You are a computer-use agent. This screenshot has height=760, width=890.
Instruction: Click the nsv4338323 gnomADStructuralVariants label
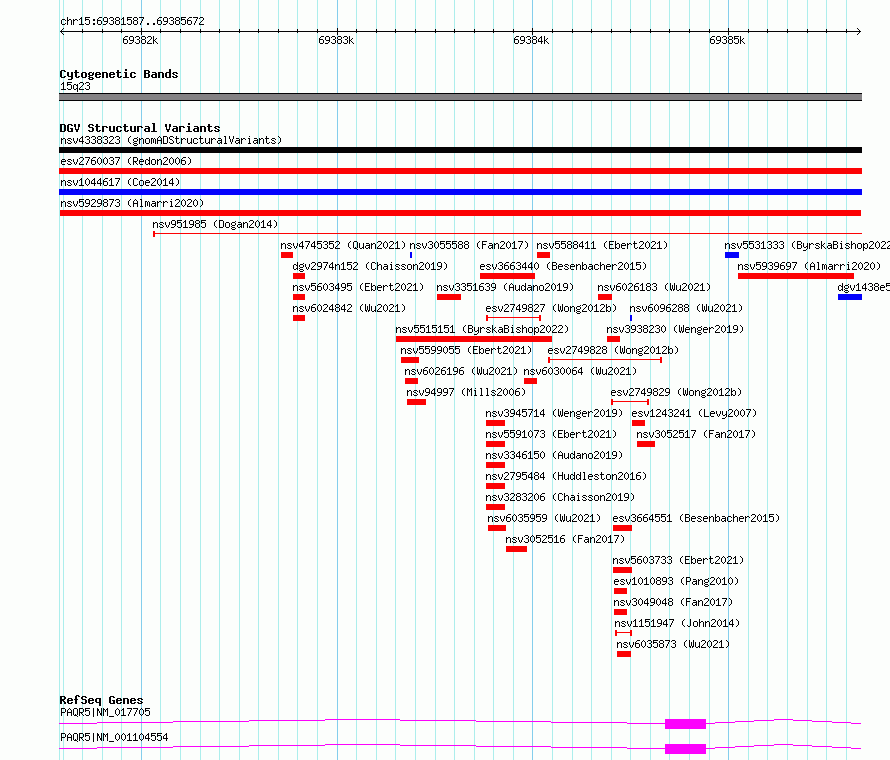(171, 140)
